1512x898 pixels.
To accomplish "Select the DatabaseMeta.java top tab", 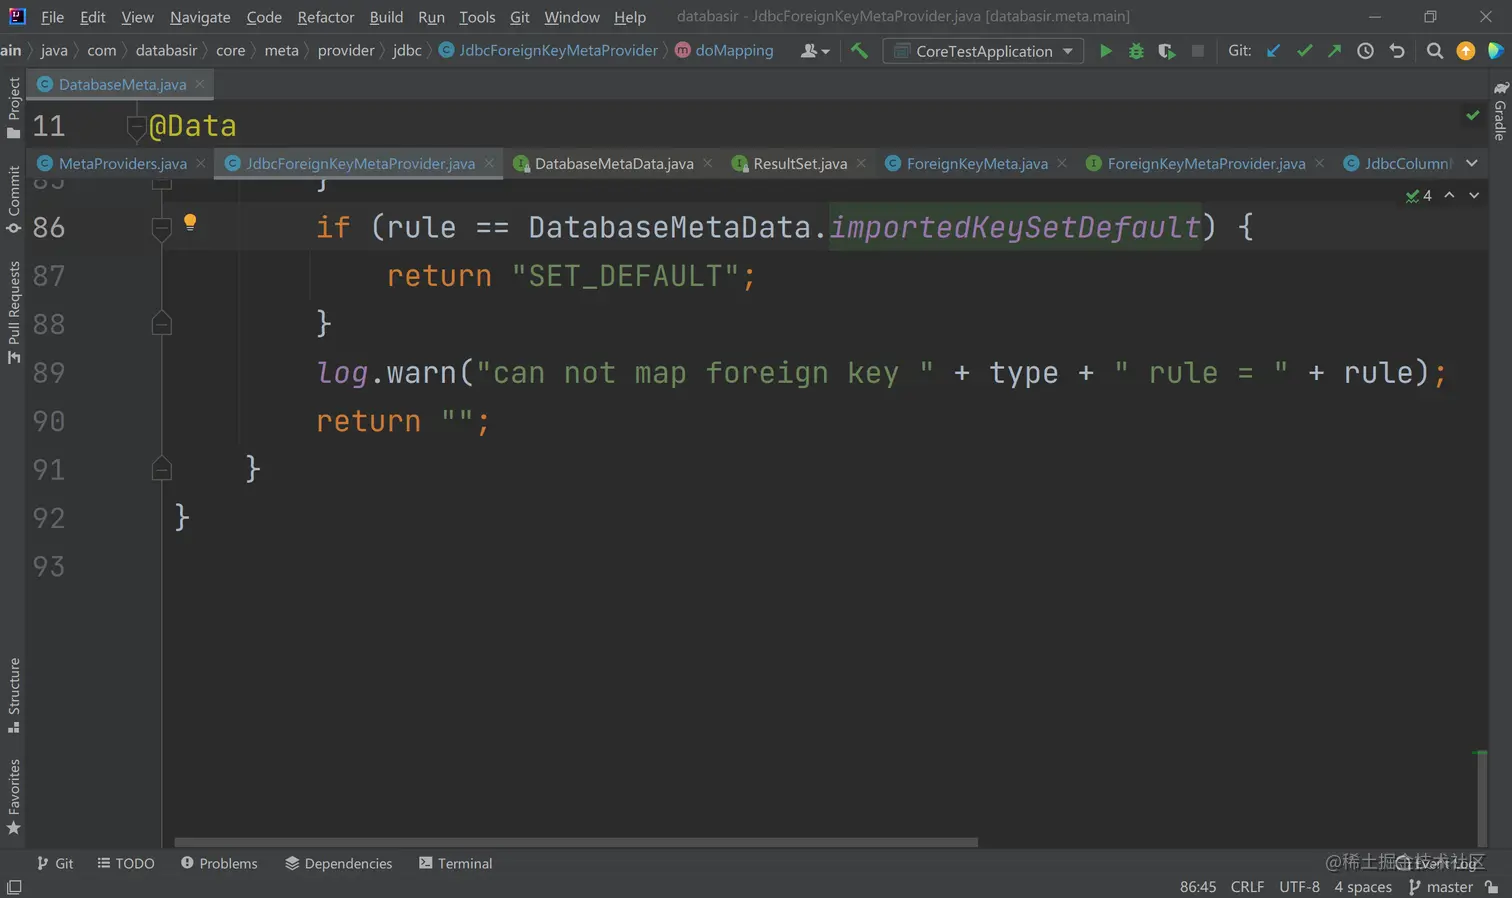I will click(x=122, y=84).
